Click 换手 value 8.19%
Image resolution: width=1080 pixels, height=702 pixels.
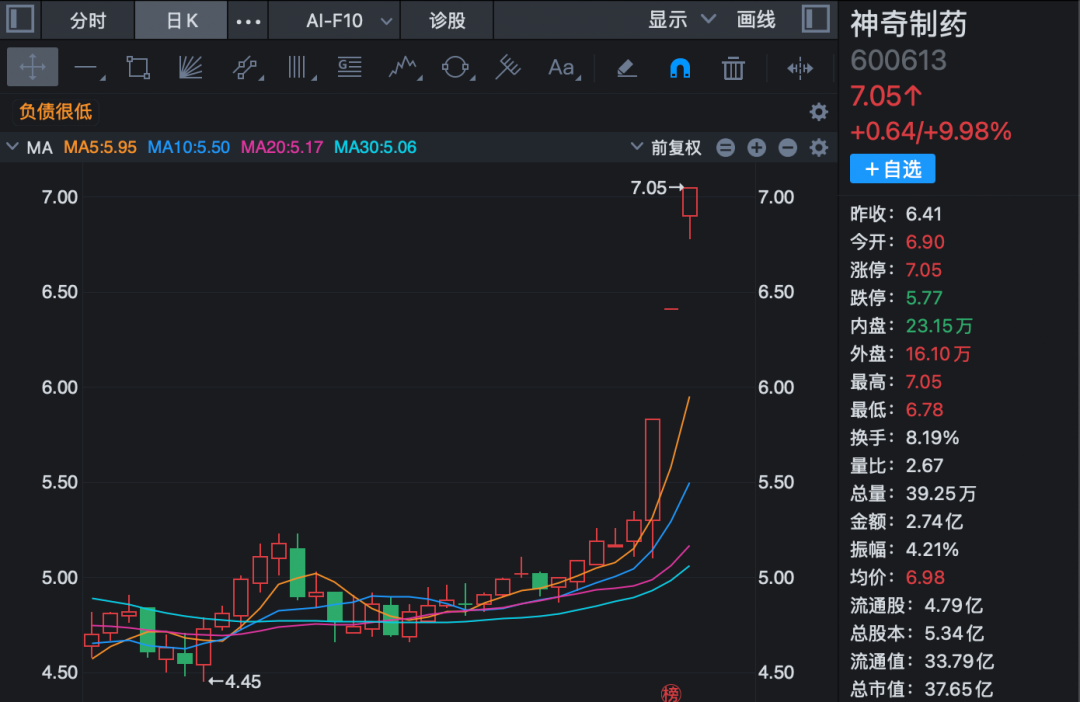(x=932, y=438)
